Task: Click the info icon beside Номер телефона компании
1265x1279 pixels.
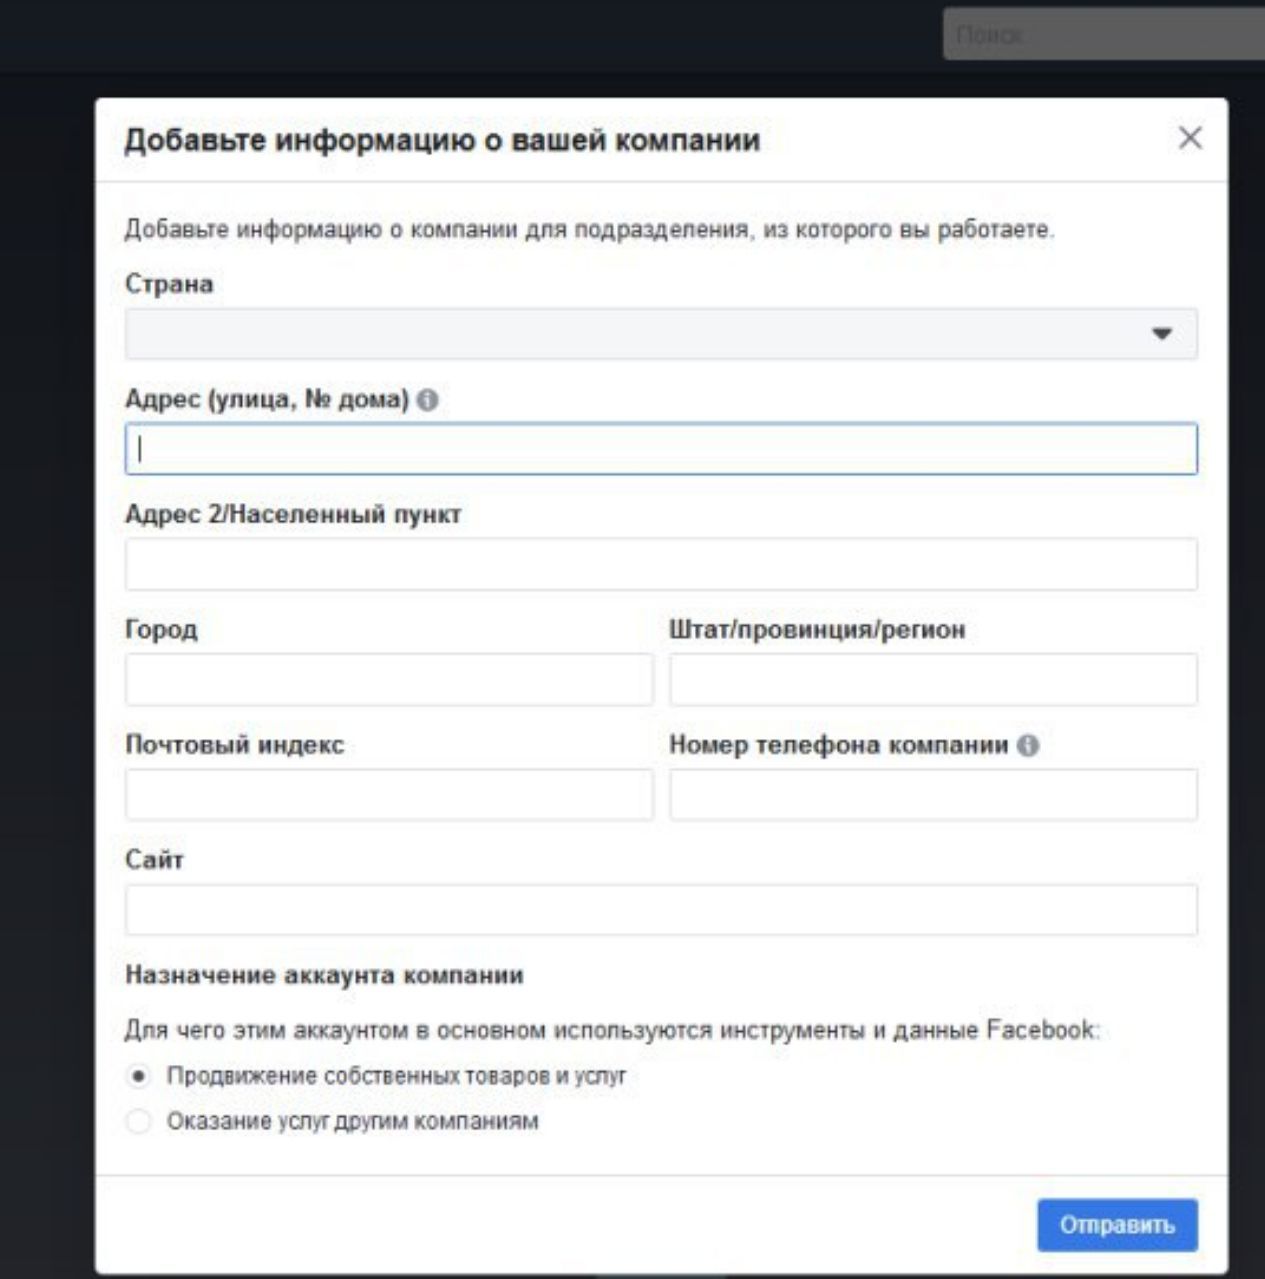Action: 1028,745
